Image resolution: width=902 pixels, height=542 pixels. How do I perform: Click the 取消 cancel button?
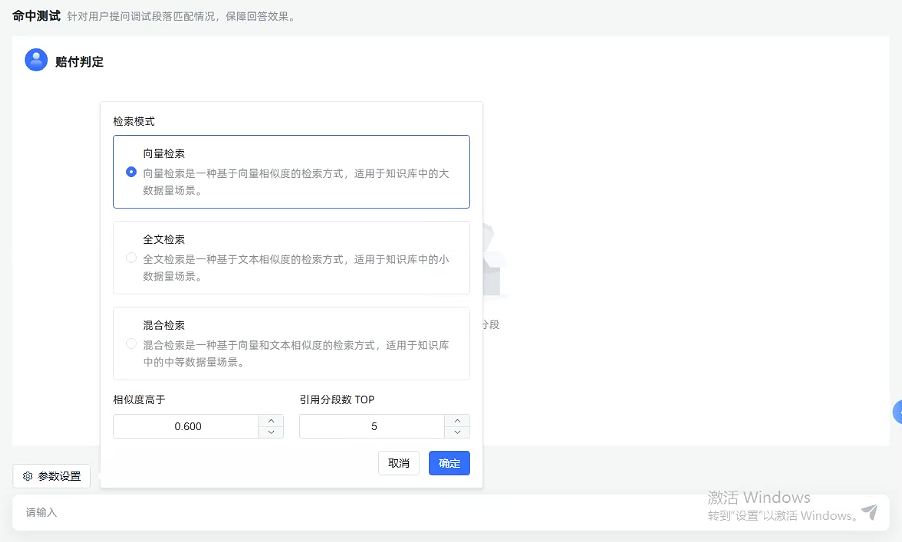coord(399,463)
